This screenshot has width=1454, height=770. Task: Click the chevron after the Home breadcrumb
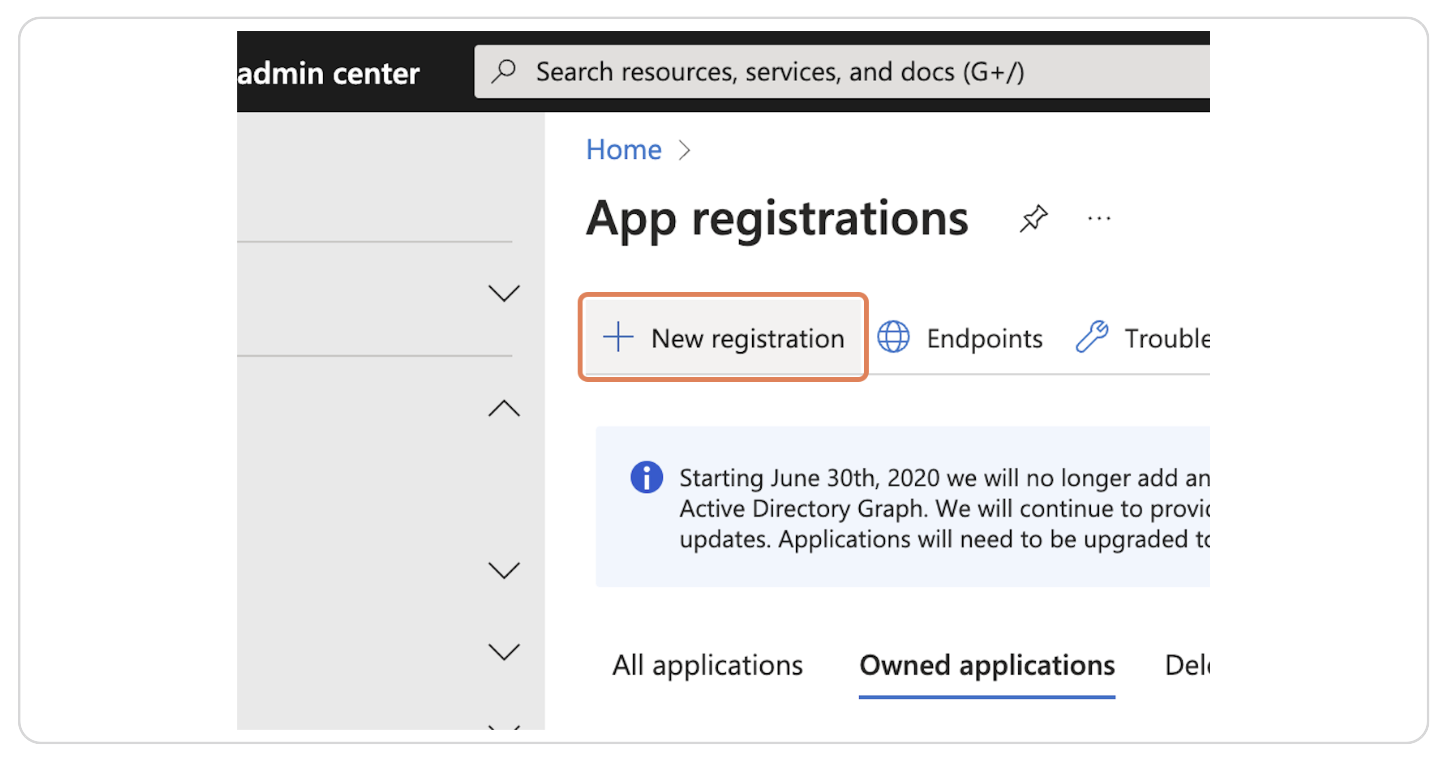(685, 149)
